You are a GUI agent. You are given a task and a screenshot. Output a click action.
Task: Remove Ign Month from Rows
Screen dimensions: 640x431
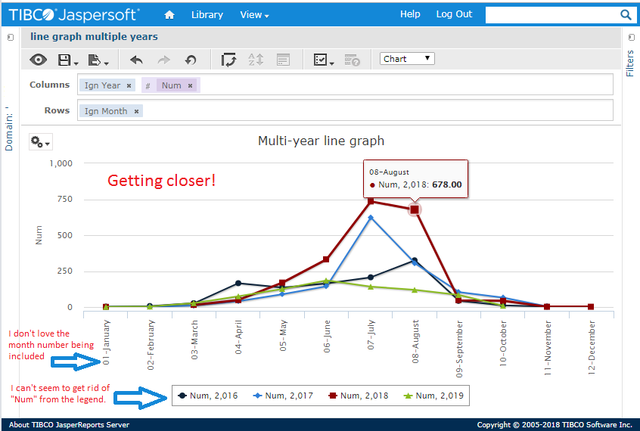(137, 111)
